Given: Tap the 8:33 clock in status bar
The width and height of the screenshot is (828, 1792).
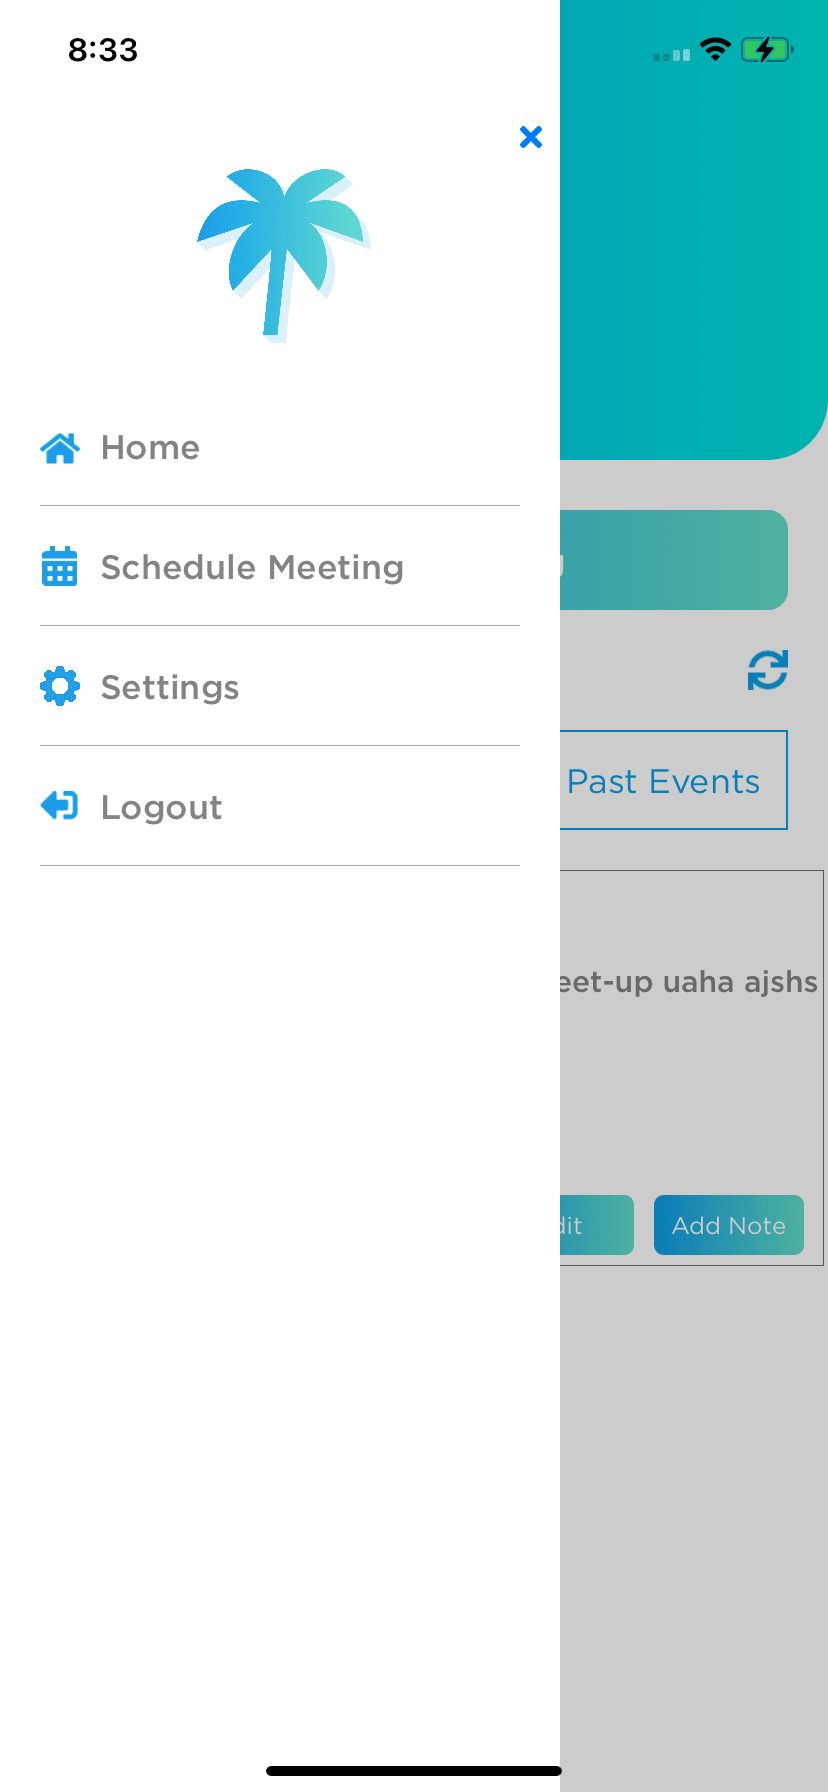Looking at the screenshot, I should pos(103,50).
